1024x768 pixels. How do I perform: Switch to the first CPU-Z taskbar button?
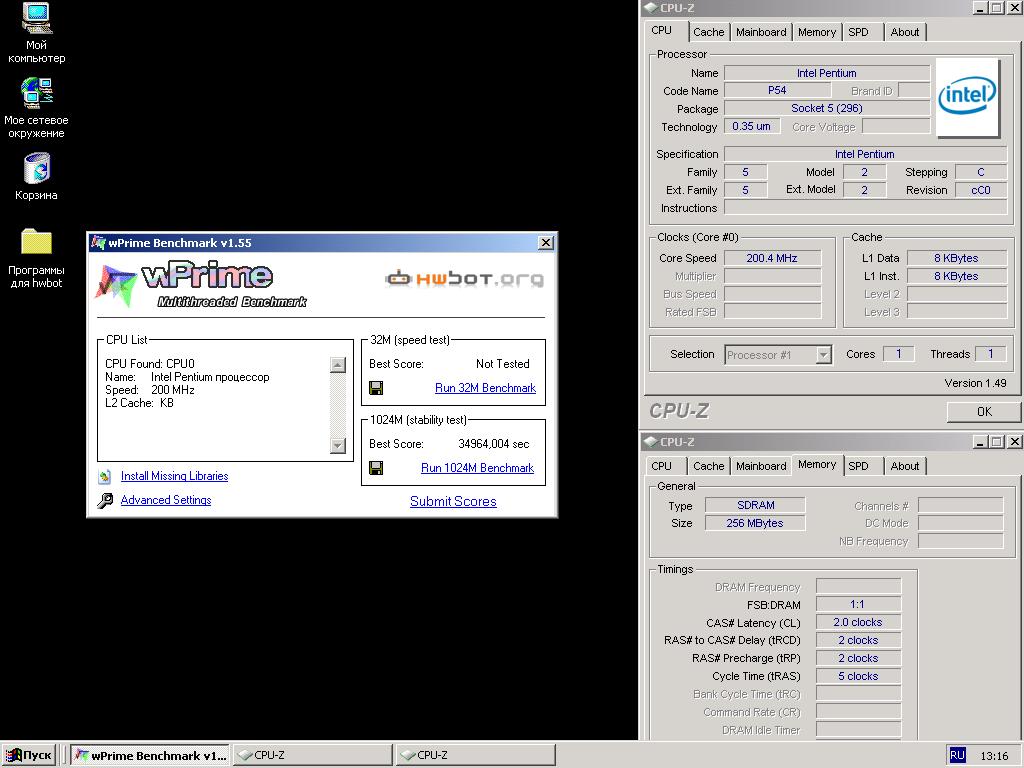(313, 756)
